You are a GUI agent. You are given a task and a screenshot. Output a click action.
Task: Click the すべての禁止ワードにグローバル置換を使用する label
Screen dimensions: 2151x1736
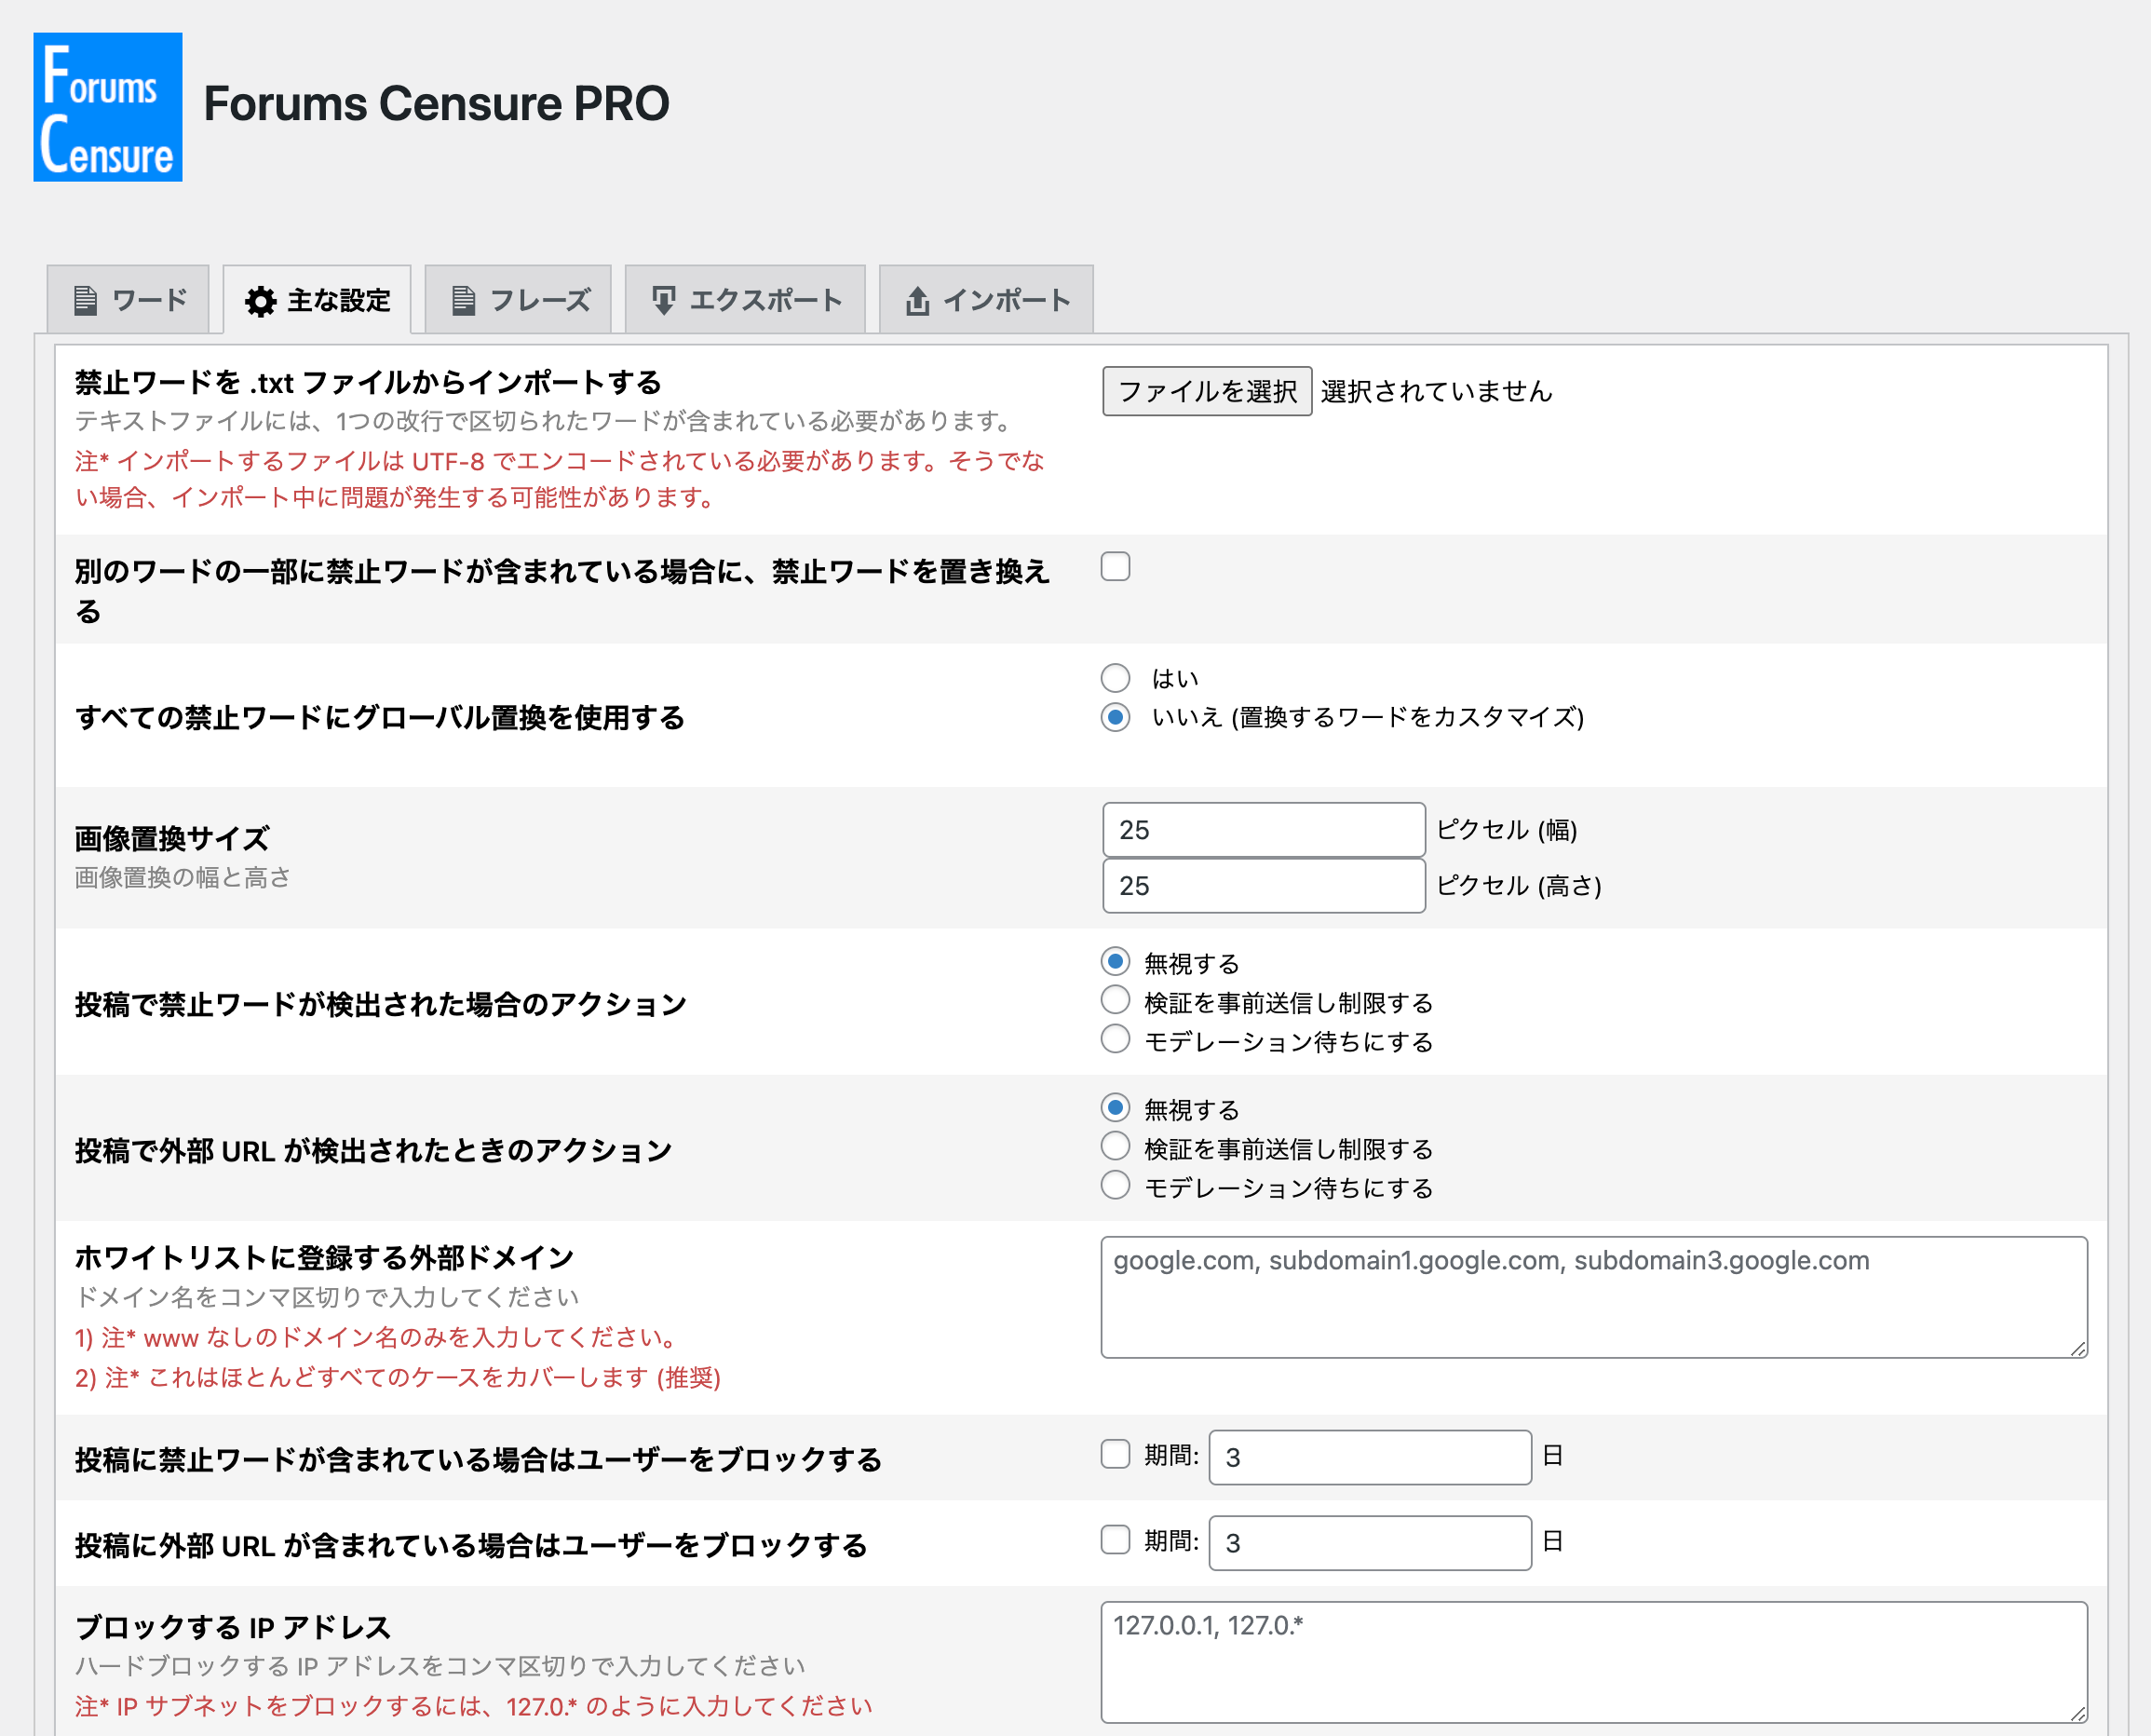point(380,717)
